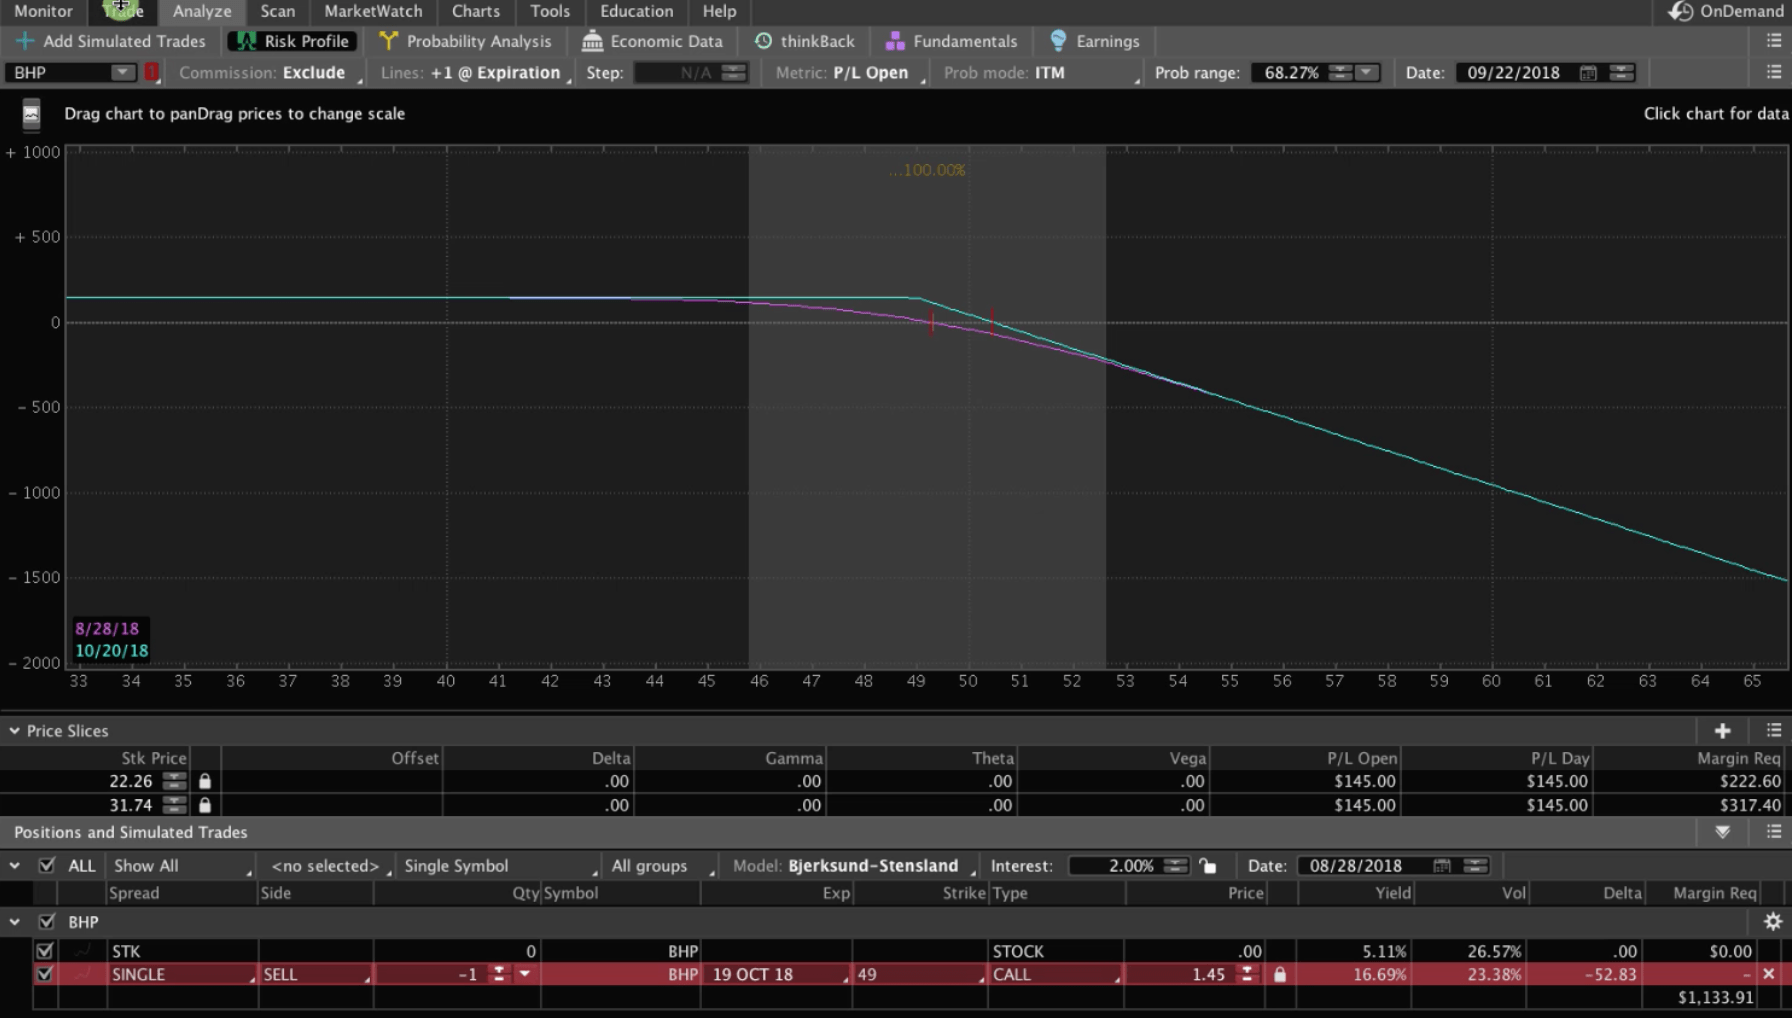This screenshot has height=1018, width=1792.
Task: Collapse the BHP position group
Action: [14, 922]
